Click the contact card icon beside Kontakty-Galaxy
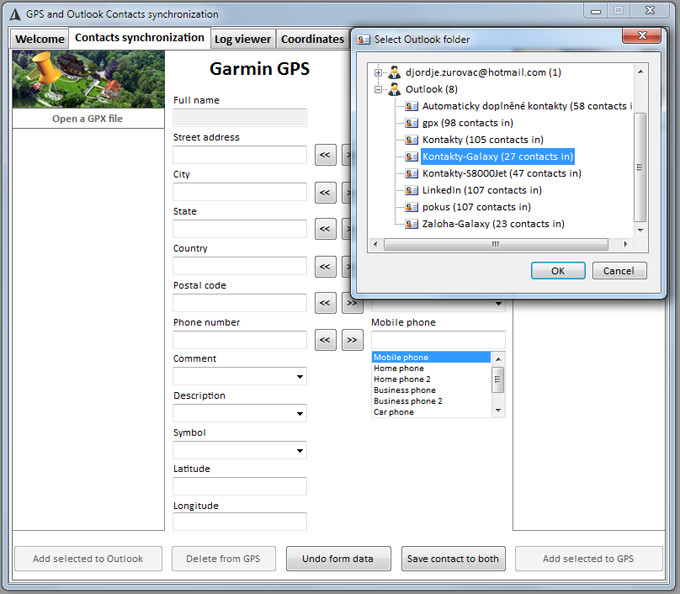The image size is (680, 594). click(x=411, y=157)
